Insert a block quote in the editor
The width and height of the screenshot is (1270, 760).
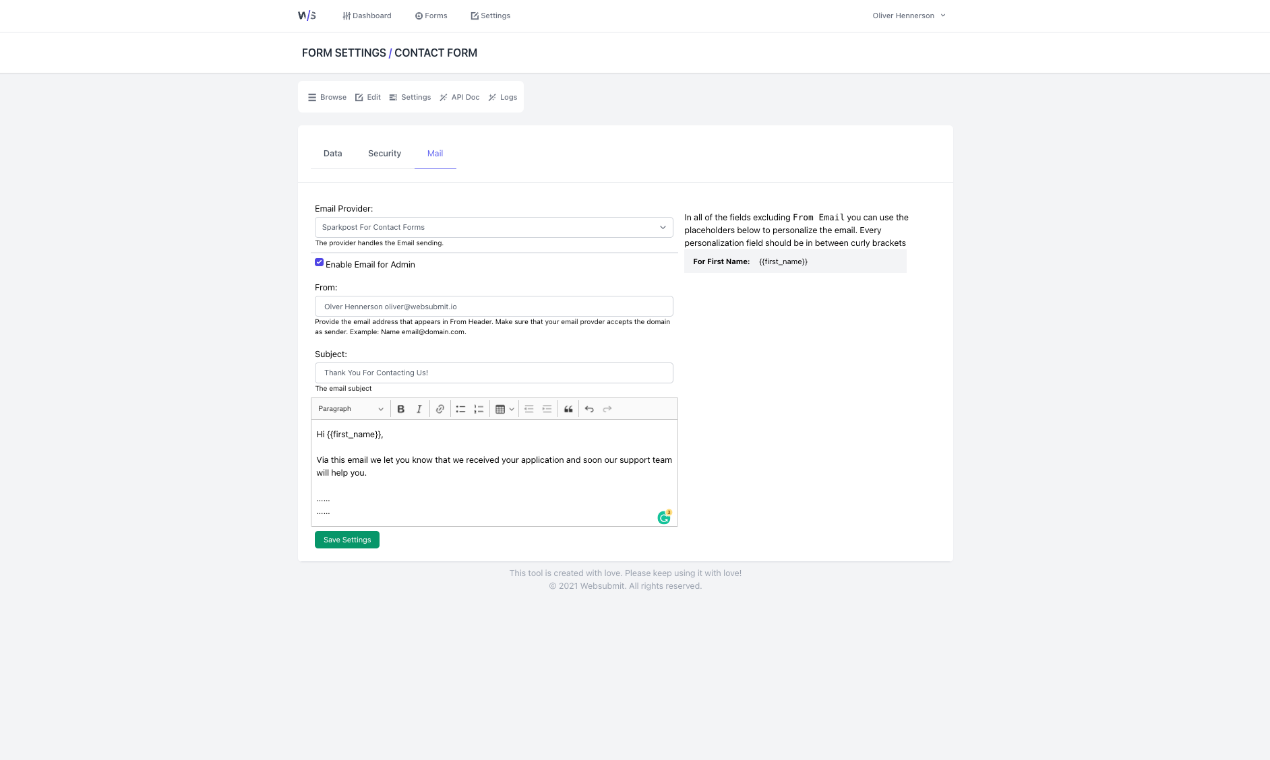click(x=568, y=408)
